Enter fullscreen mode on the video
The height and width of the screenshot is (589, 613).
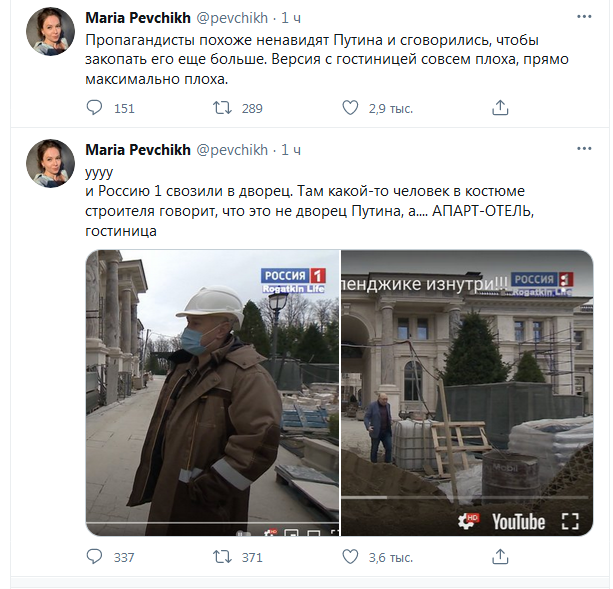(x=570, y=521)
